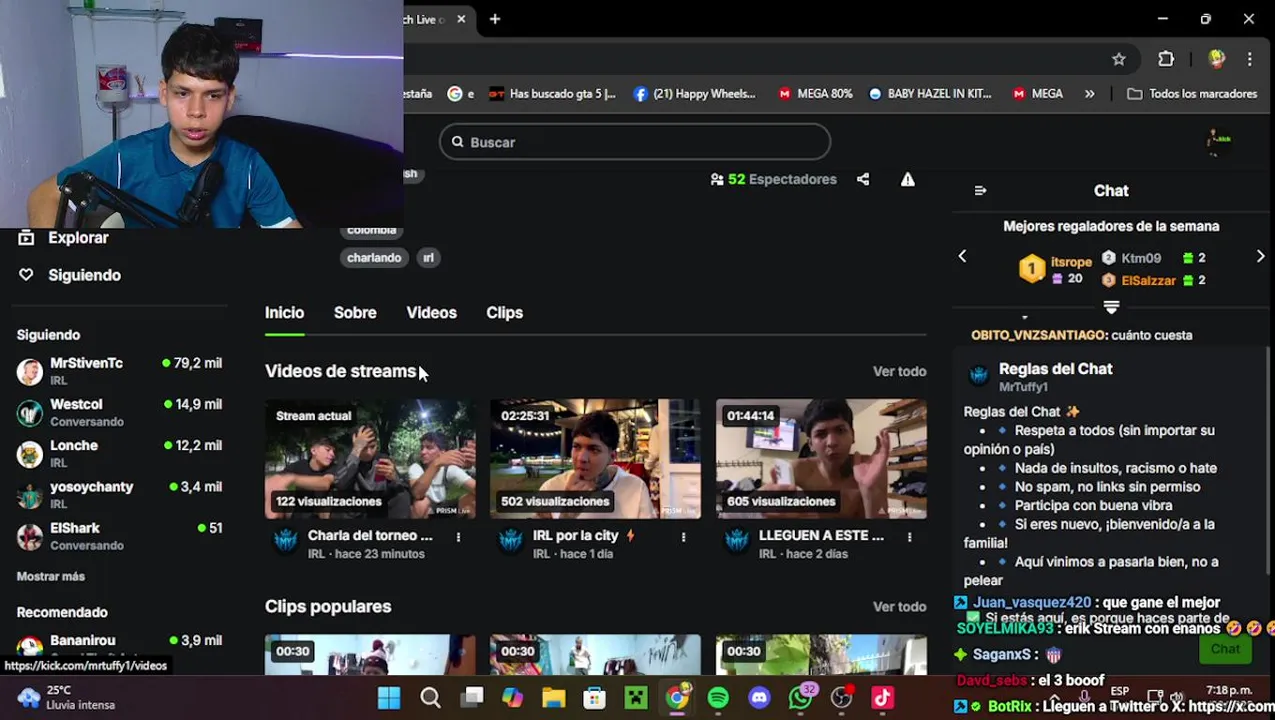Open Minecraft from the taskbar
Screen dimensions: 1275x720
point(636,698)
